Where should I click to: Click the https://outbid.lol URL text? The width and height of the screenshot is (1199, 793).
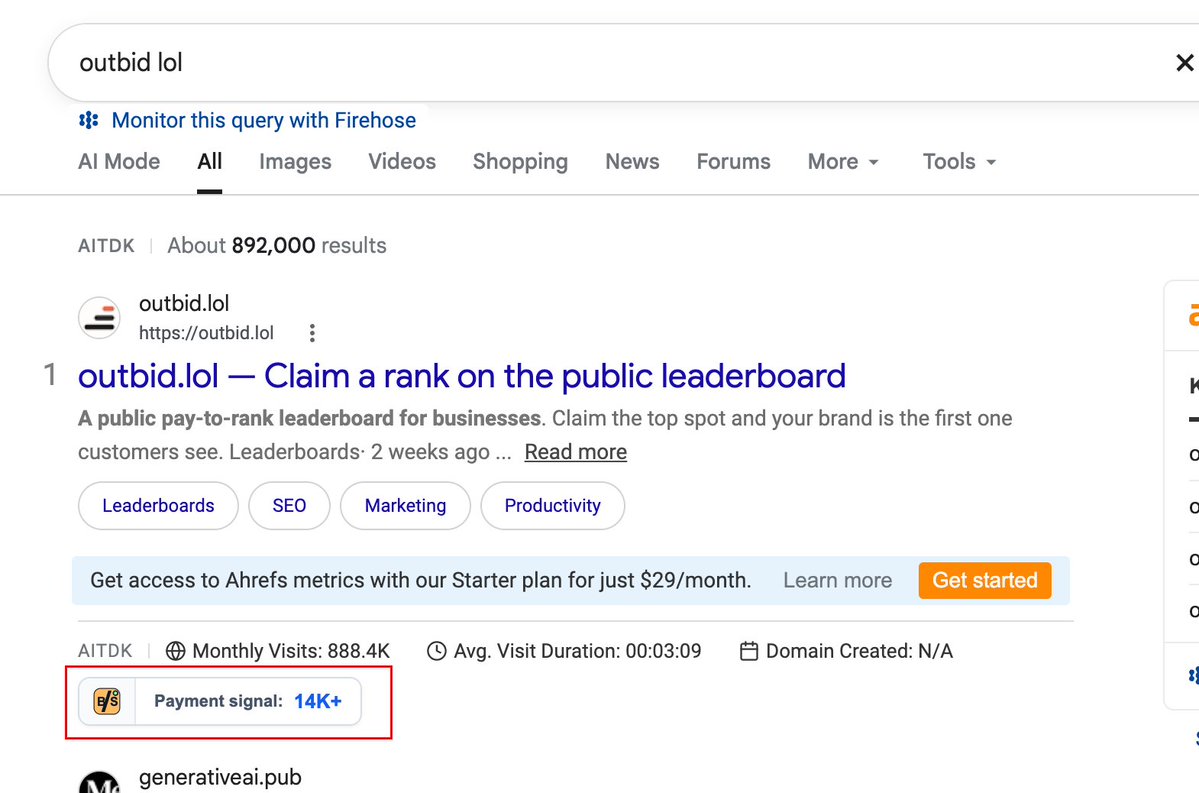(x=206, y=333)
